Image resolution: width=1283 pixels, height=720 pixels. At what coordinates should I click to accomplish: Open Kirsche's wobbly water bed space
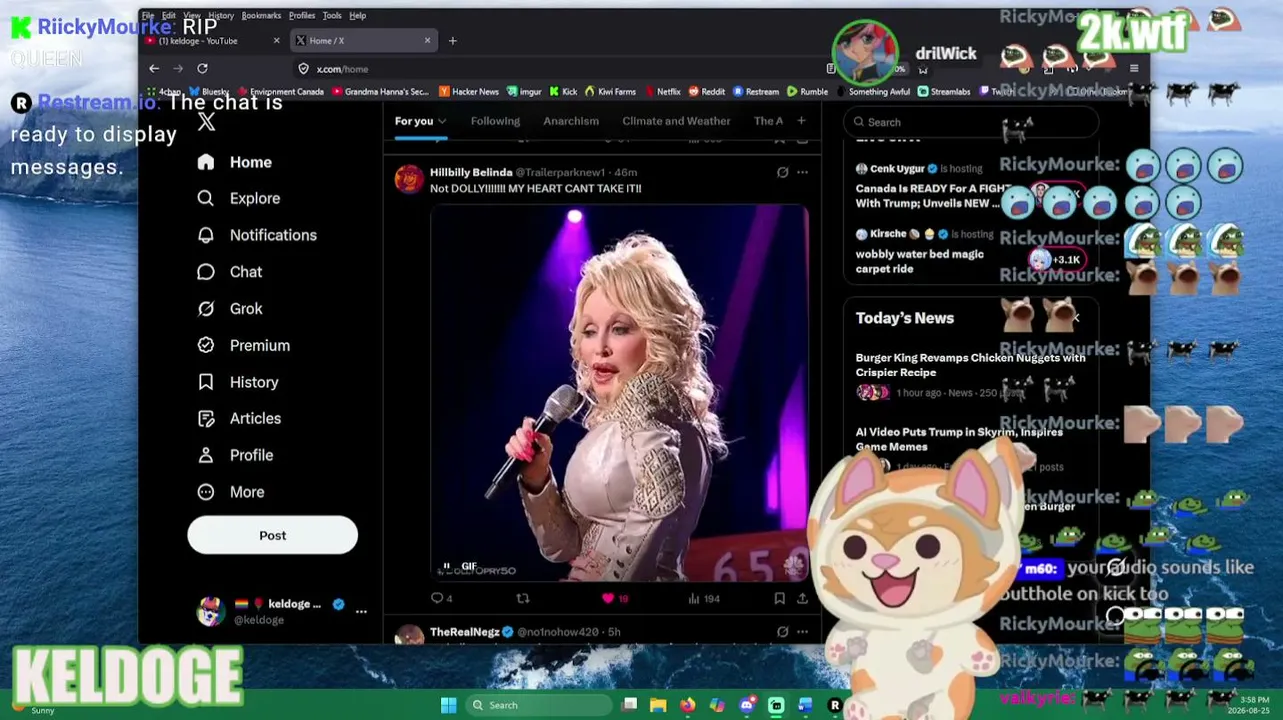click(919, 261)
